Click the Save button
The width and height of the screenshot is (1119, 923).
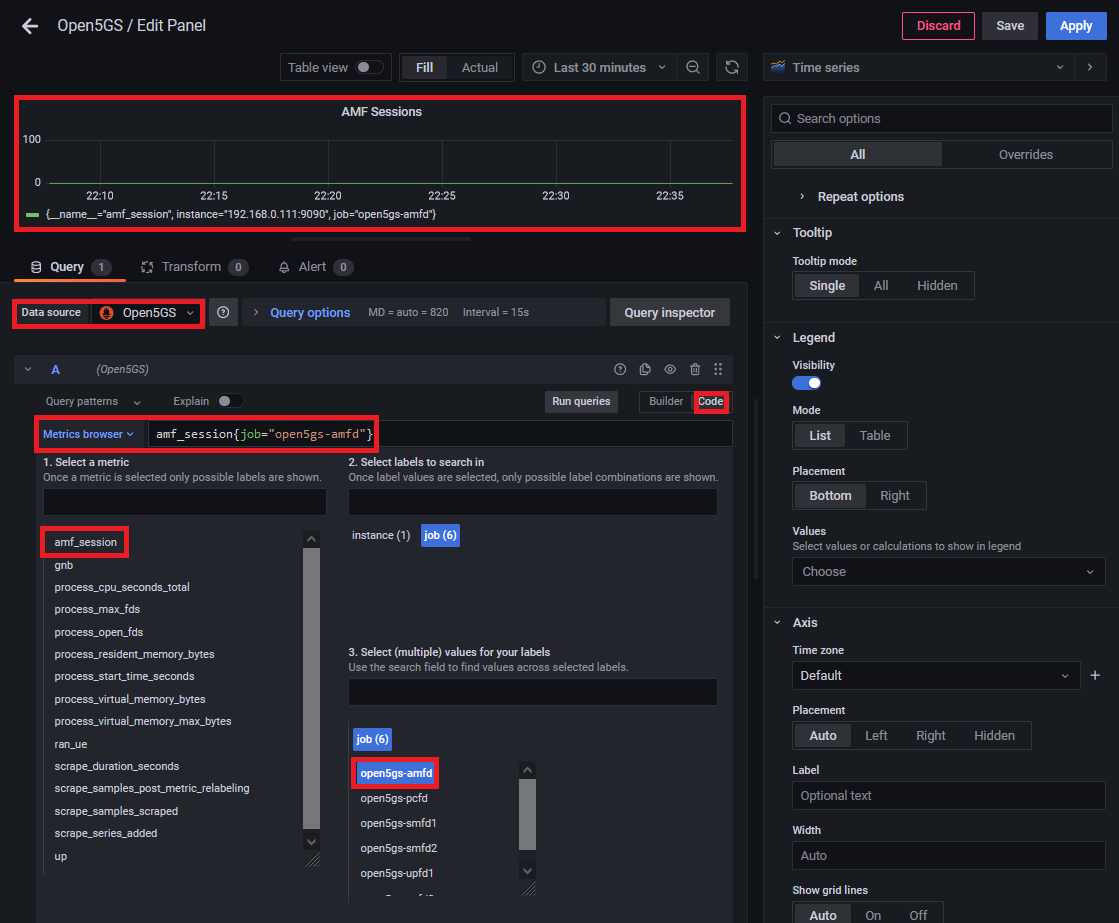tap(1009, 26)
